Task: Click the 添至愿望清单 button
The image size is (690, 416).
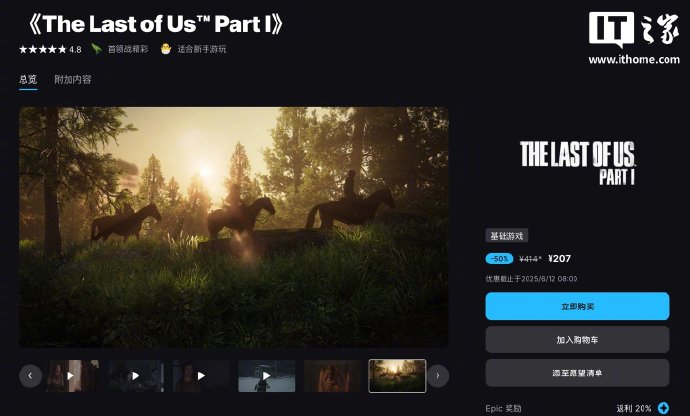Action: click(x=577, y=373)
